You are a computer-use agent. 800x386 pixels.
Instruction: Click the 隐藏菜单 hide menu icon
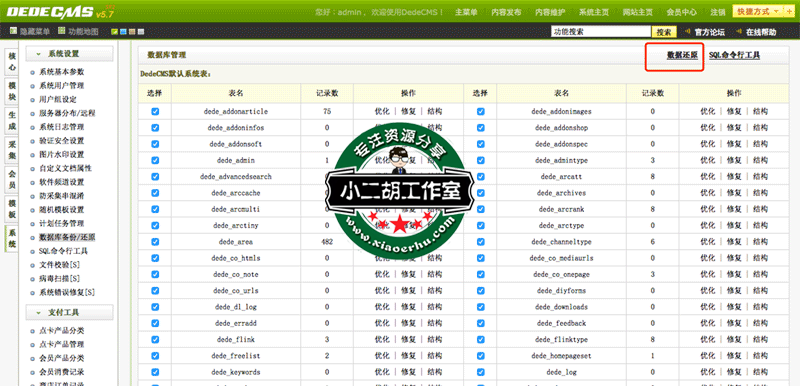[14, 31]
